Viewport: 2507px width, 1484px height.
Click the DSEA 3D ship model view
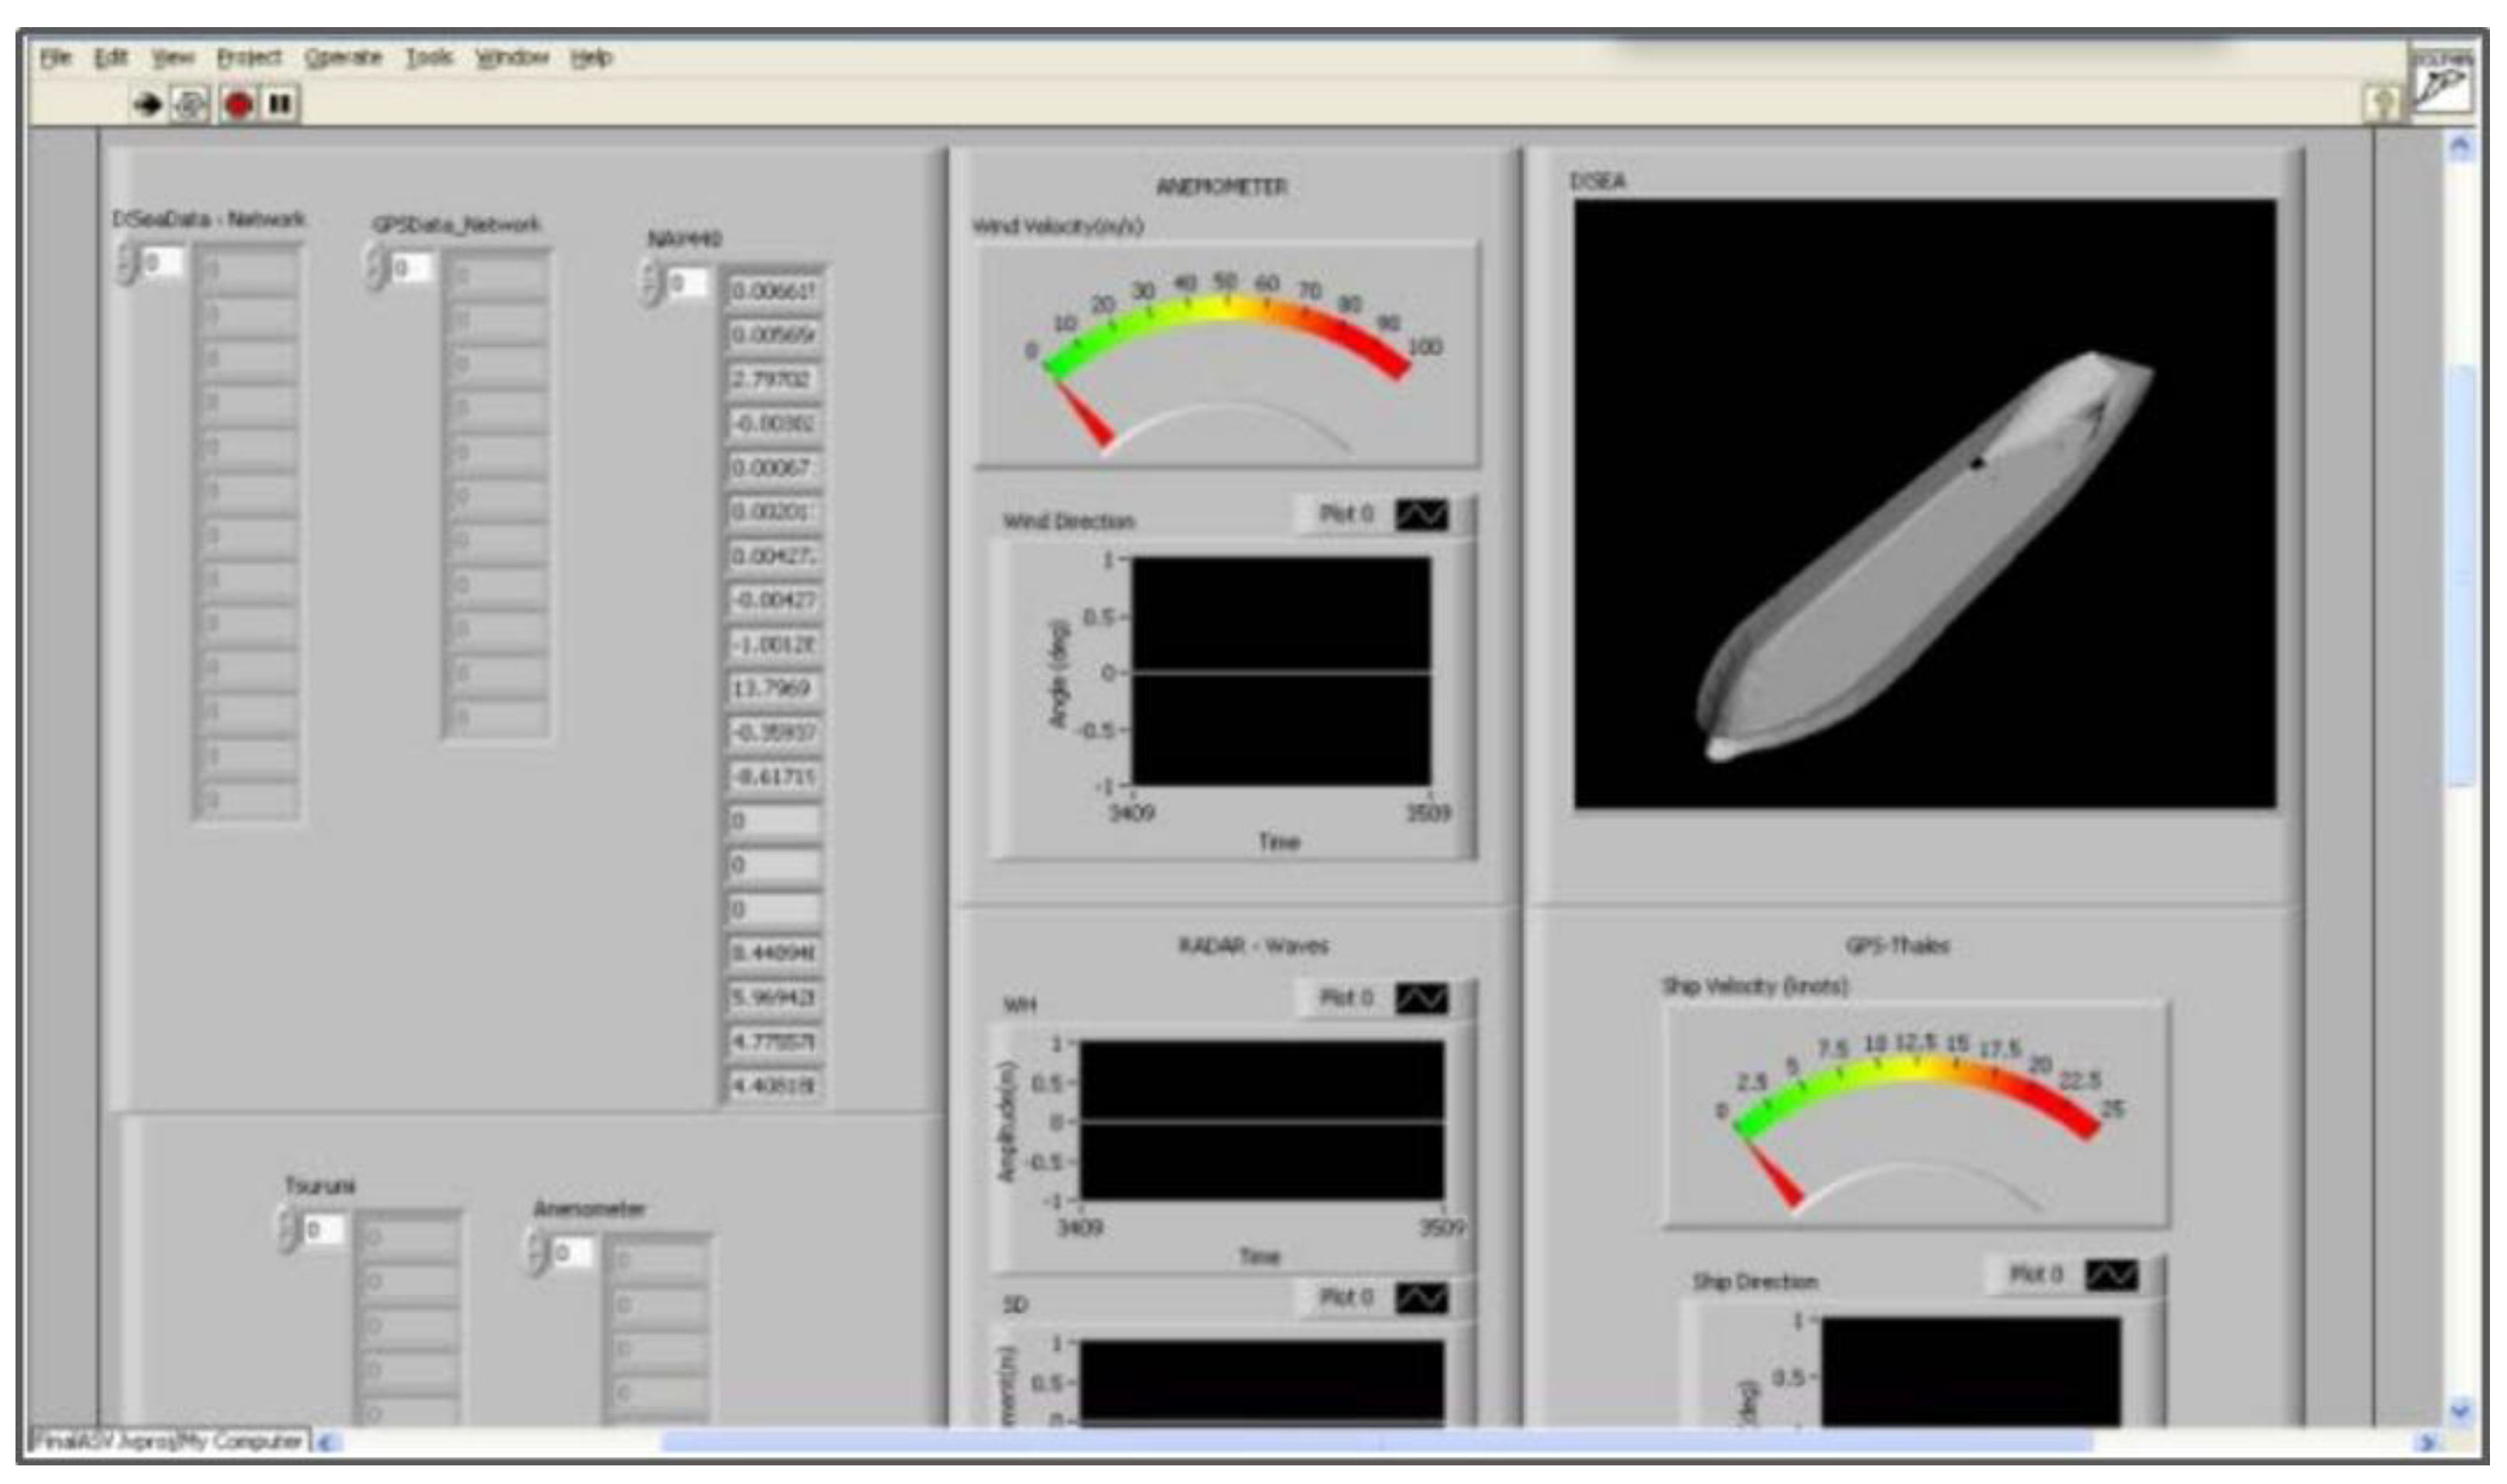(1925, 504)
